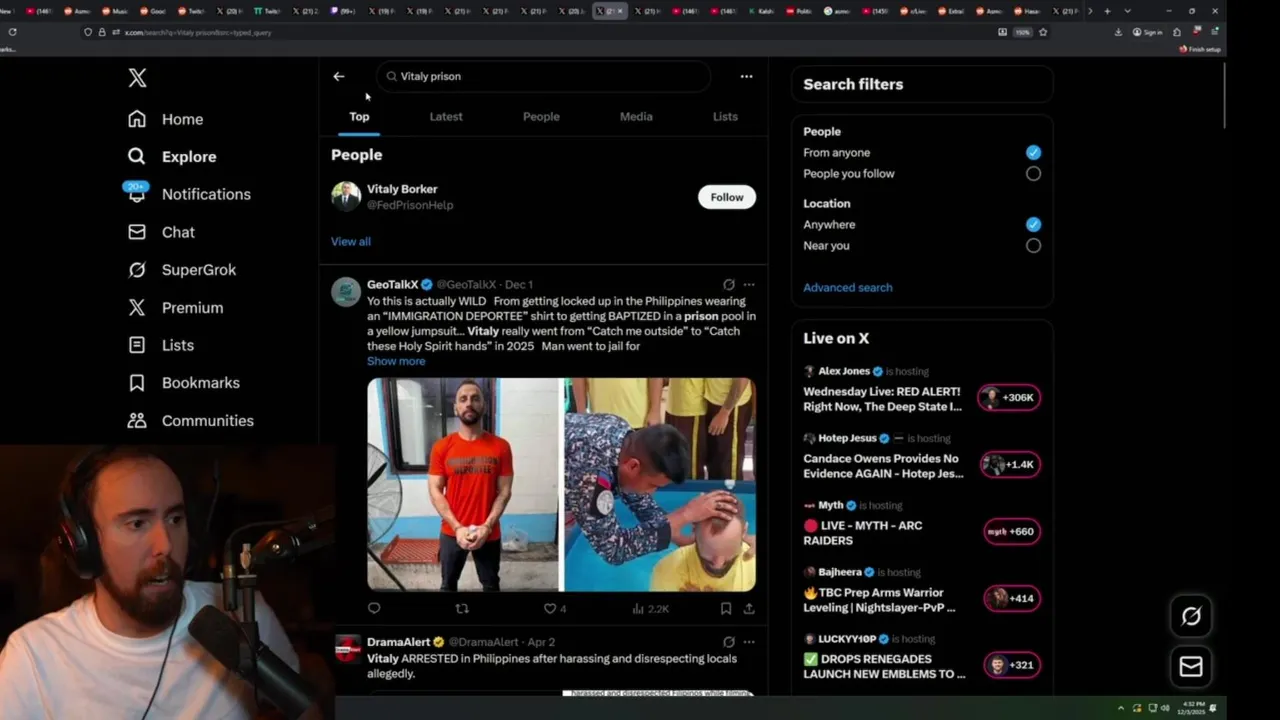The image size is (1280, 720).
Task: Open more options on DramaAlert post
Action: (x=749, y=642)
